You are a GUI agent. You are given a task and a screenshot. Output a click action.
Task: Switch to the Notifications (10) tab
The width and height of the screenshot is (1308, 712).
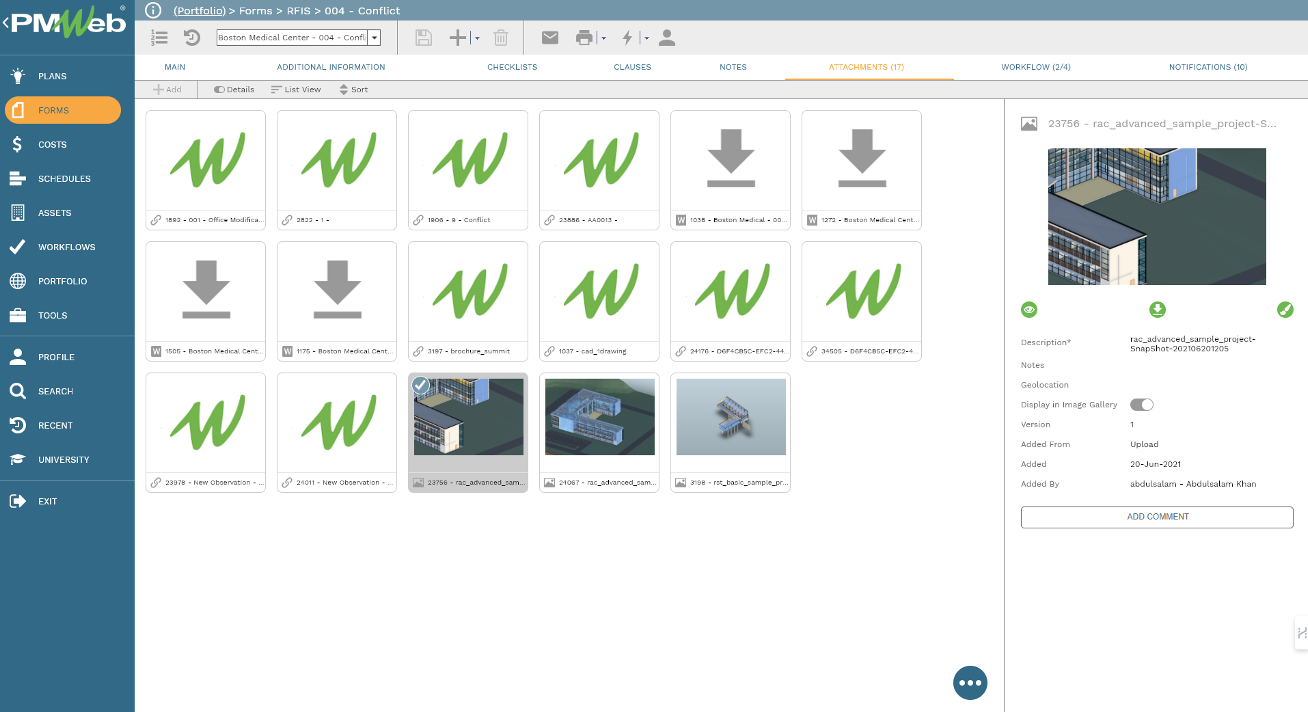coord(1208,67)
